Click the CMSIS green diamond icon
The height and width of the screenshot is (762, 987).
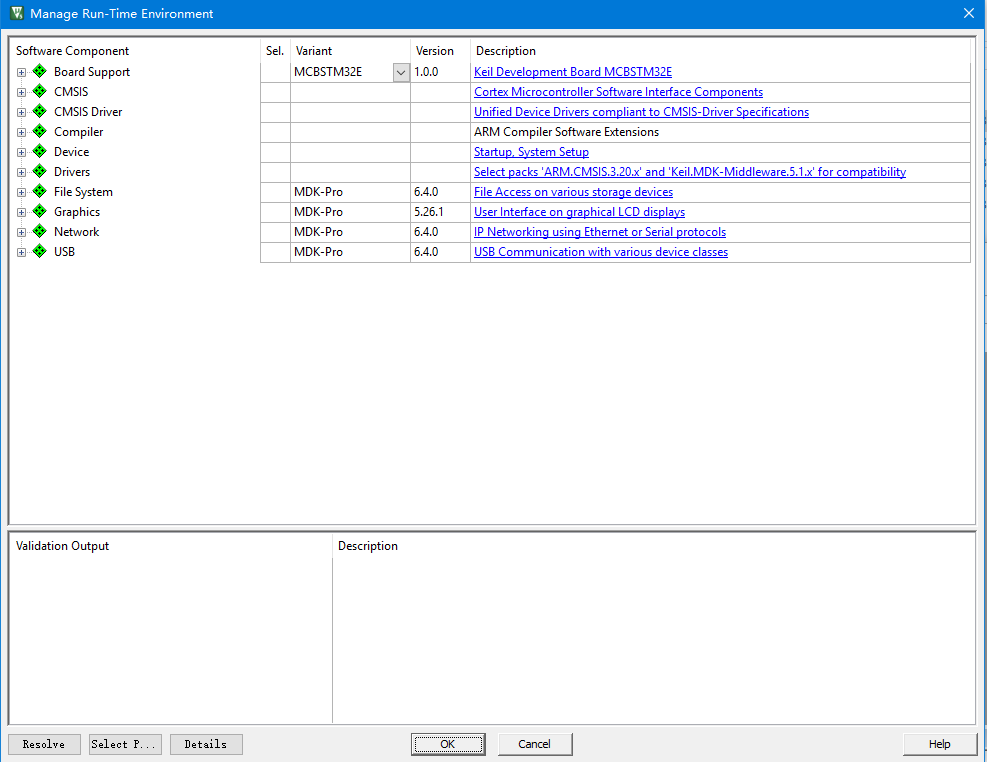tap(40, 91)
